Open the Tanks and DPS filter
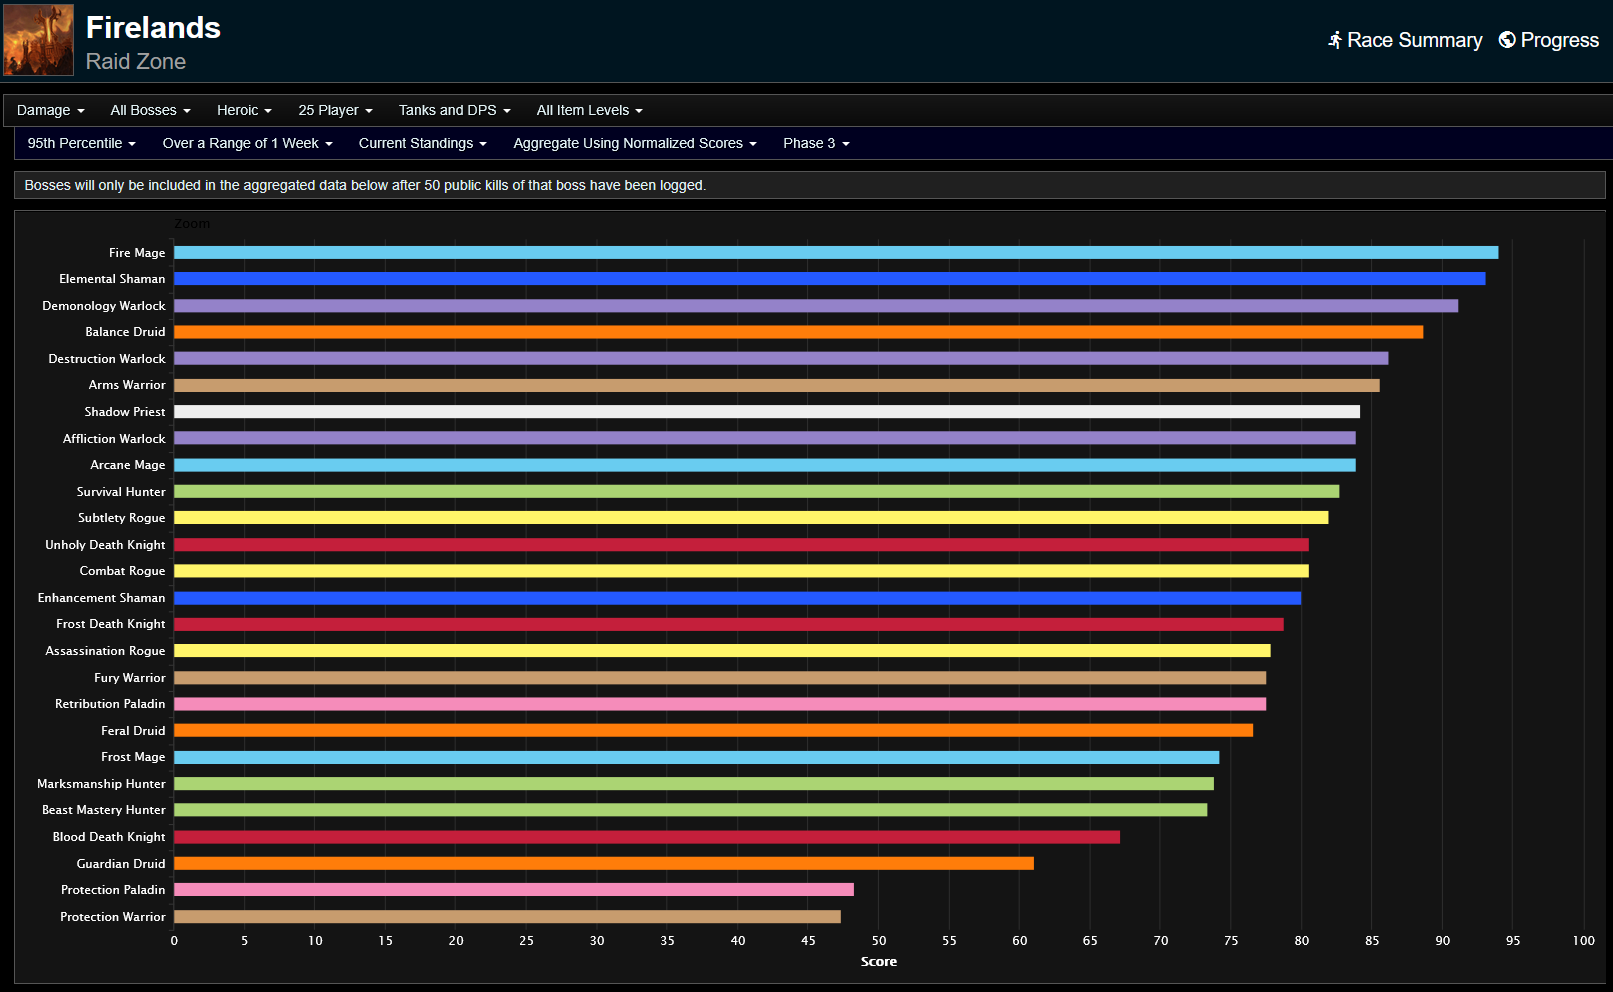This screenshot has height=992, width=1613. pos(454,110)
